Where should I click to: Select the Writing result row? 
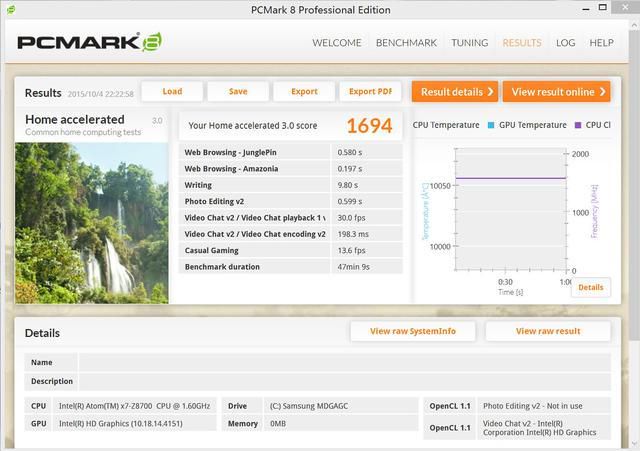(291, 185)
